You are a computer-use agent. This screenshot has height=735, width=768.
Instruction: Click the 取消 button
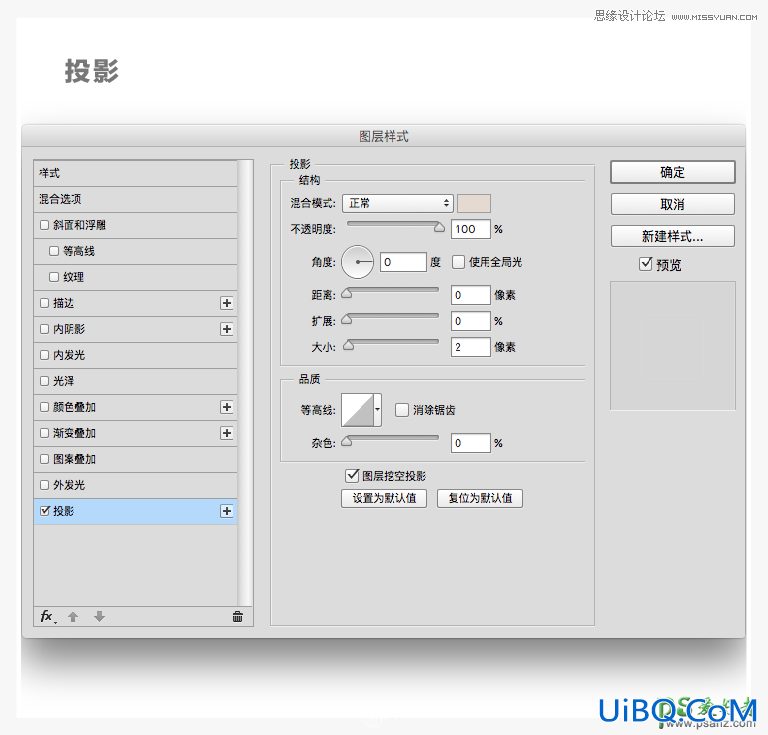tap(672, 204)
